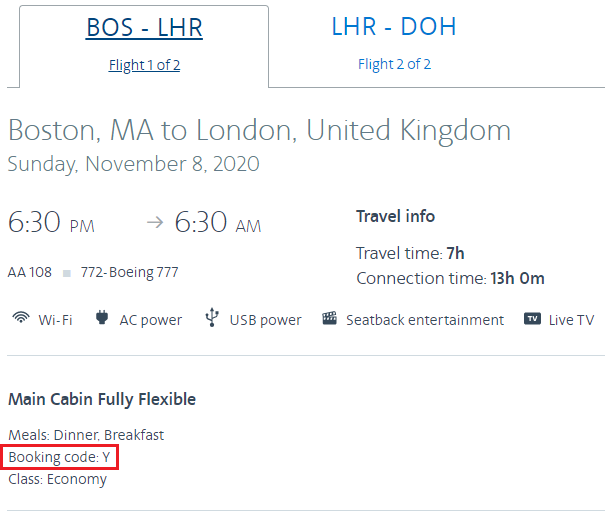Click the Main Cabin Fully Flexible heading
Screen dimensions: 605x517
coord(102,399)
